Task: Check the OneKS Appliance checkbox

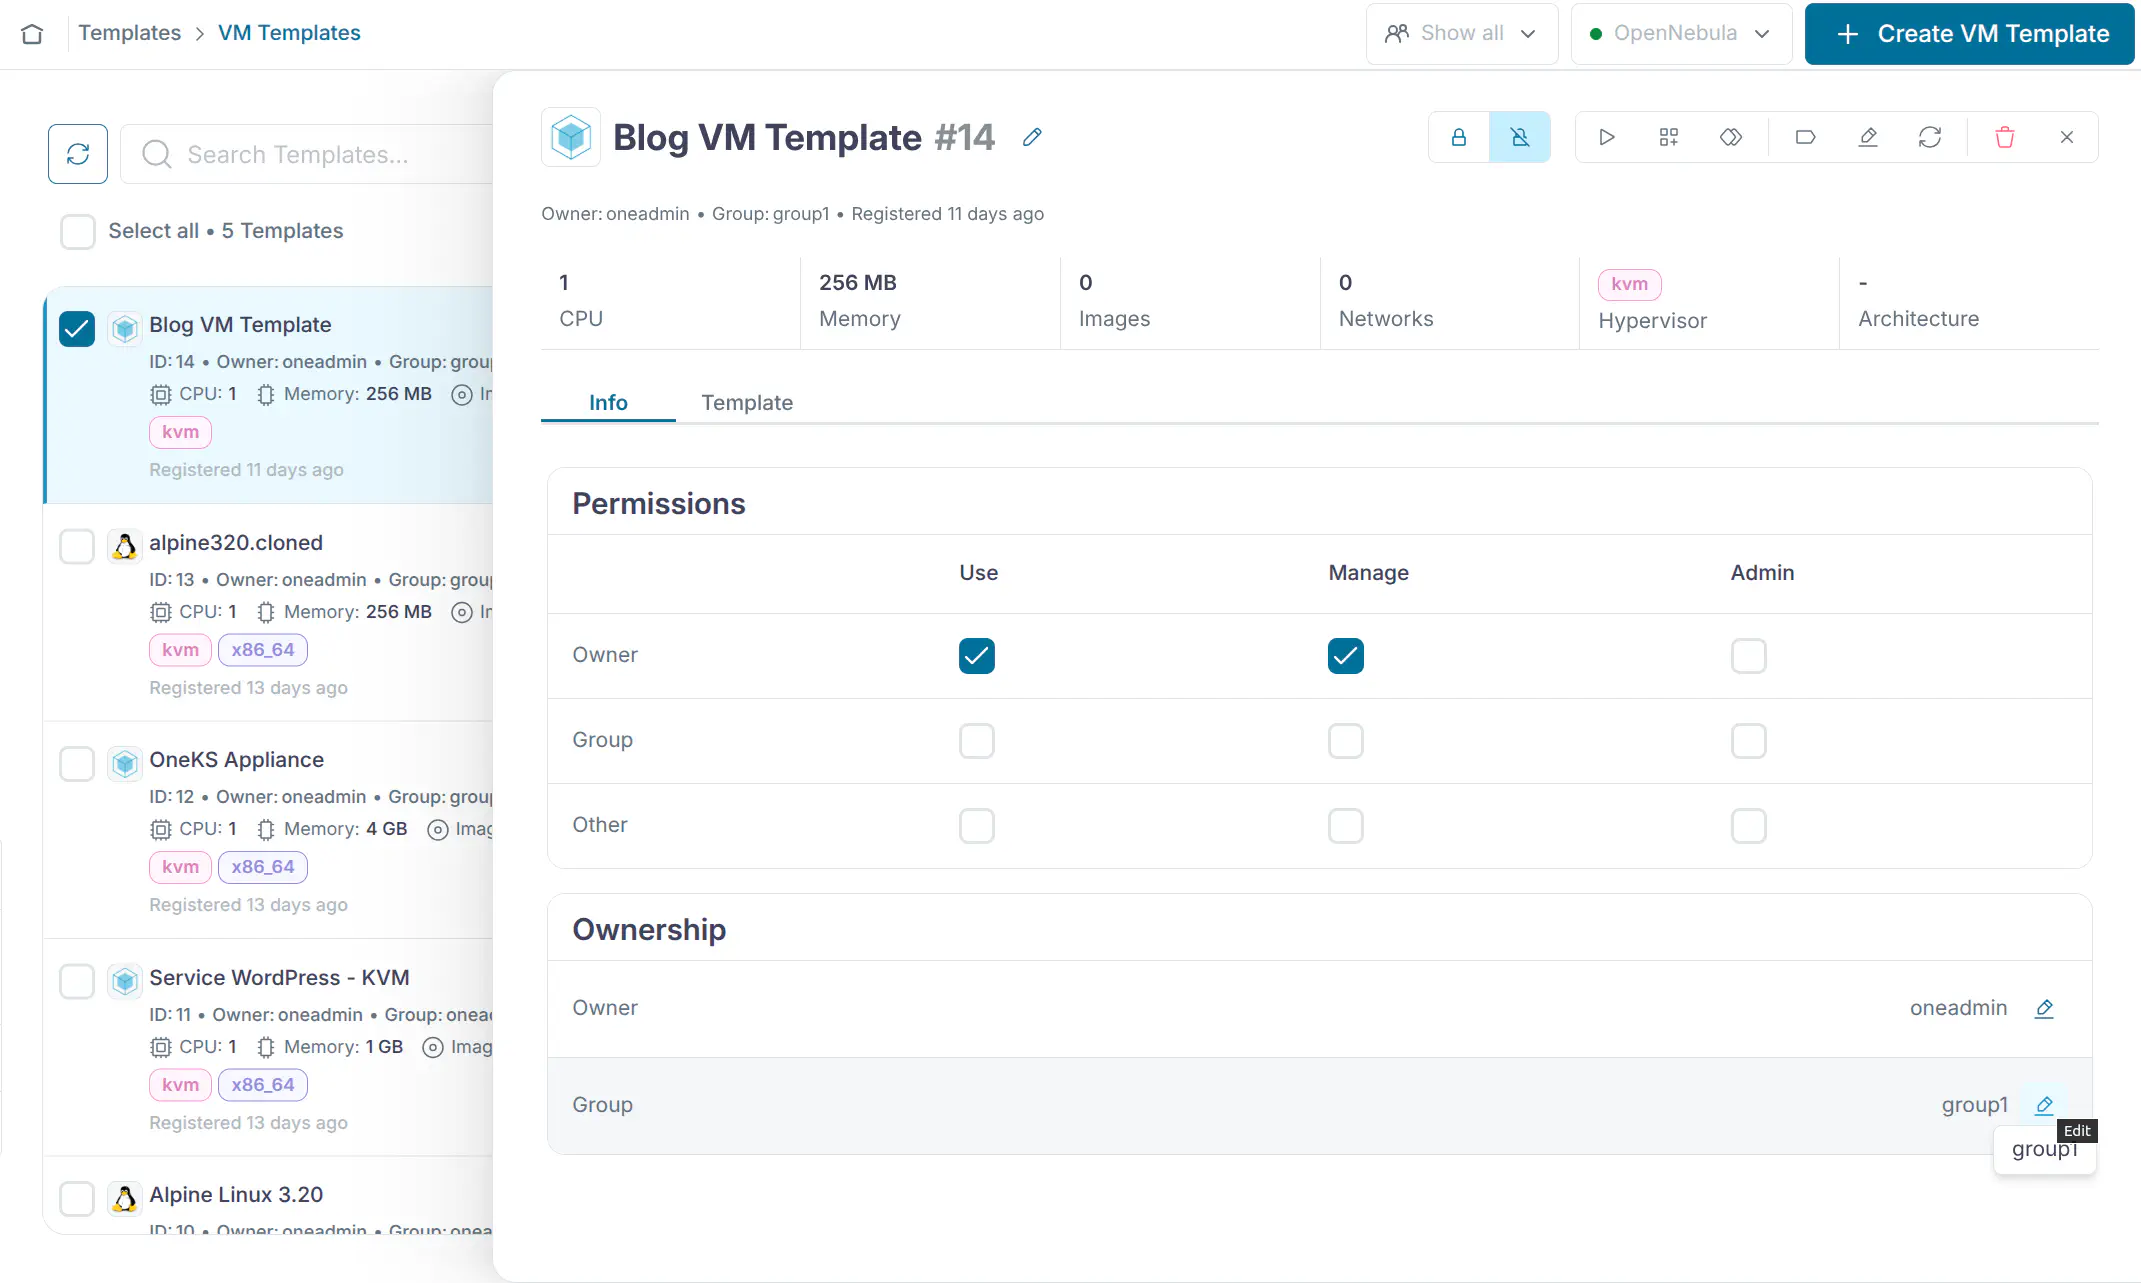Action: click(77, 763)
